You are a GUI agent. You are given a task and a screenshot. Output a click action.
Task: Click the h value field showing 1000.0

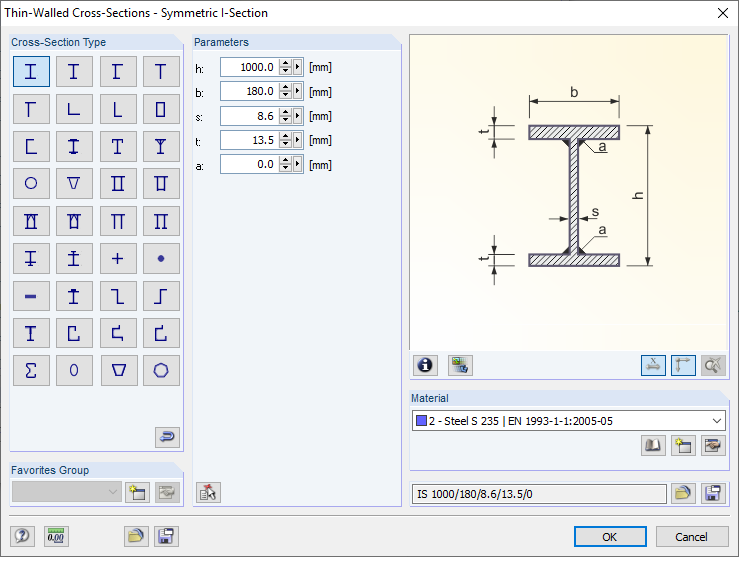click(x=250, y=67)
